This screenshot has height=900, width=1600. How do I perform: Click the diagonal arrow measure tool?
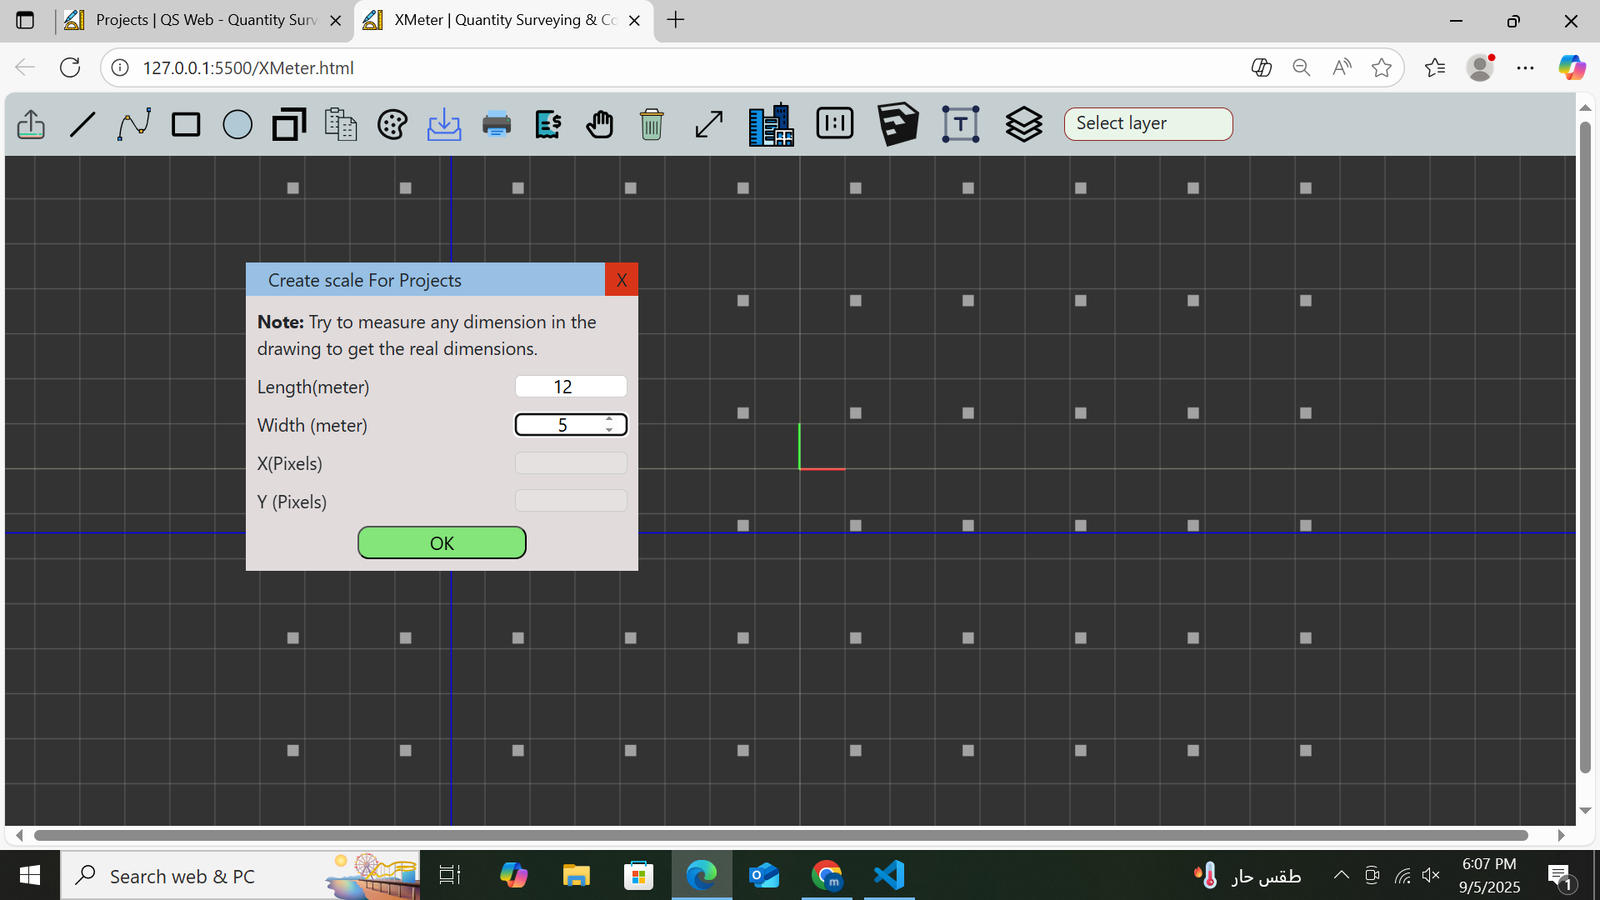(709, 124)
